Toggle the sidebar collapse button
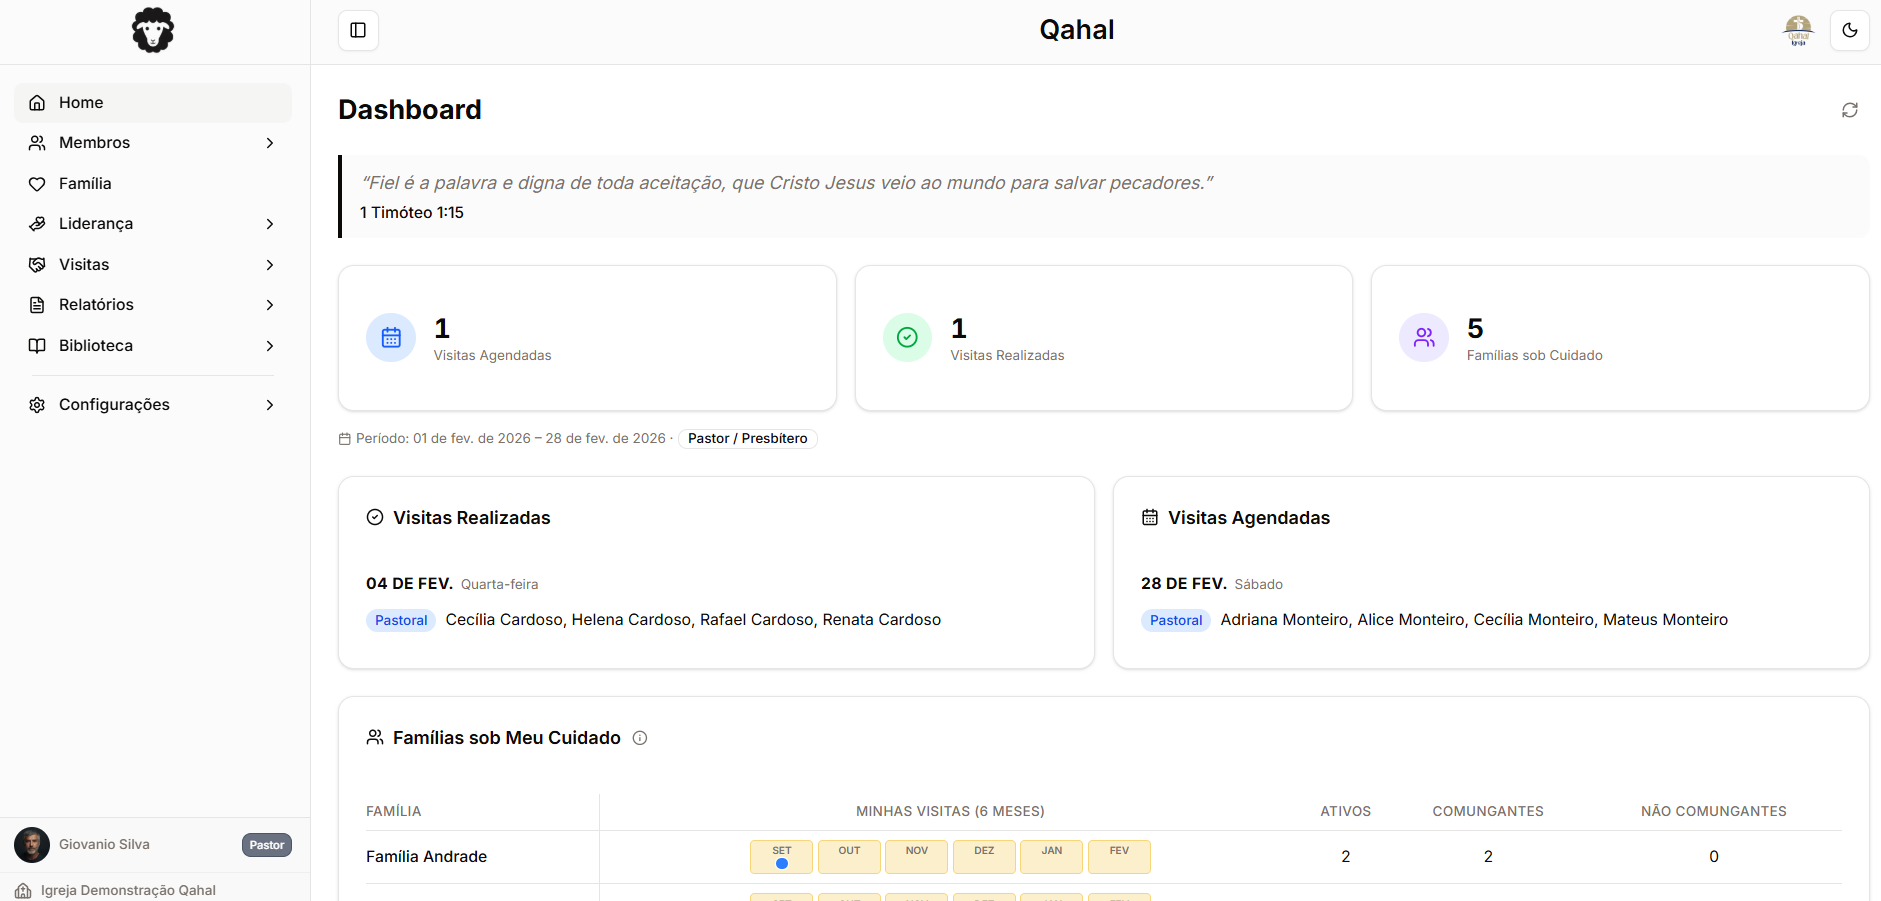1881x901 pixels. pos(357,30)
